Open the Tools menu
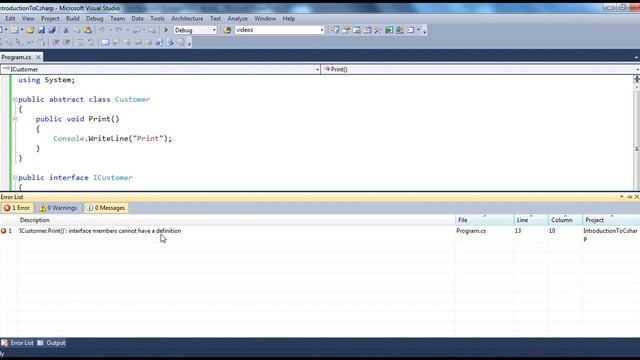 pos(157,18)
